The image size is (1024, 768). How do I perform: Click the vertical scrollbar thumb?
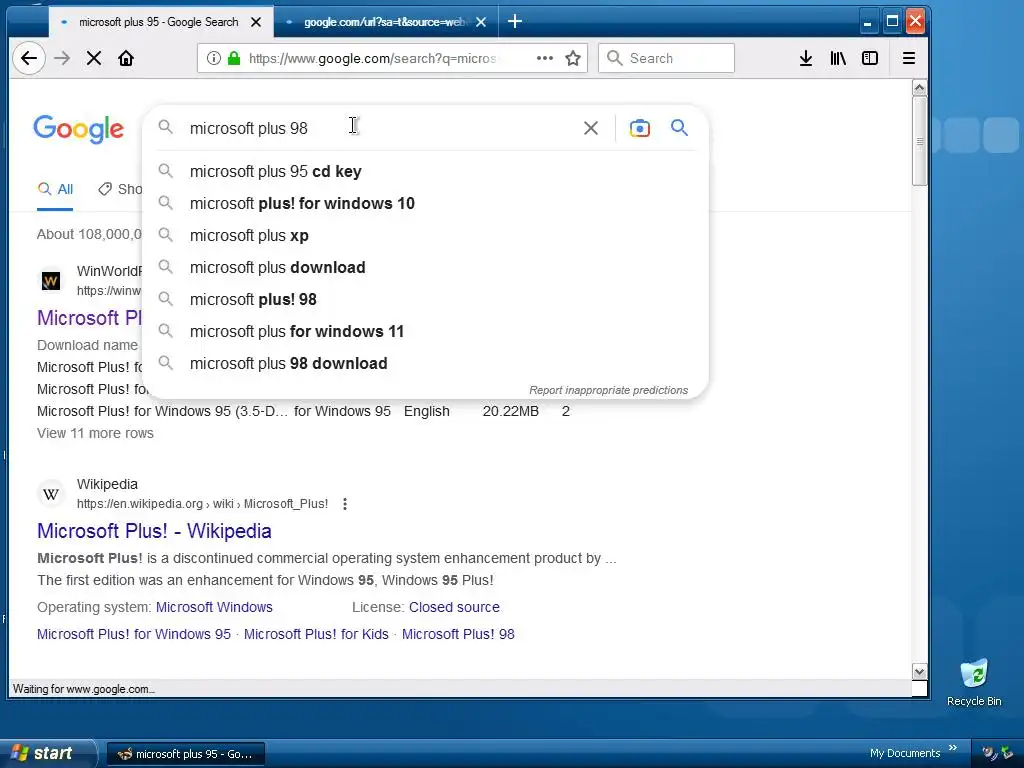coord(920,141)
